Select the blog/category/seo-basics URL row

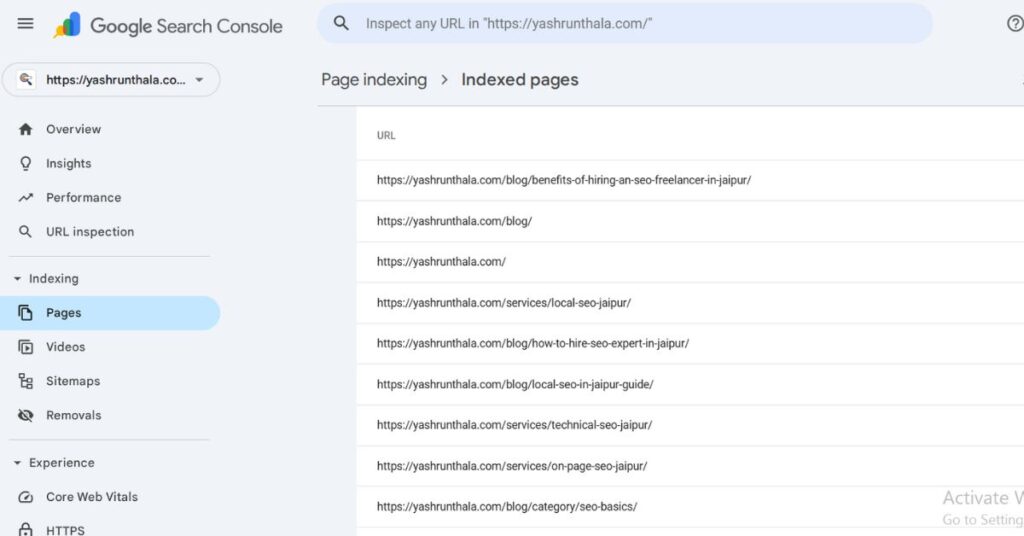pyautogui.click(x=690, y=507)
